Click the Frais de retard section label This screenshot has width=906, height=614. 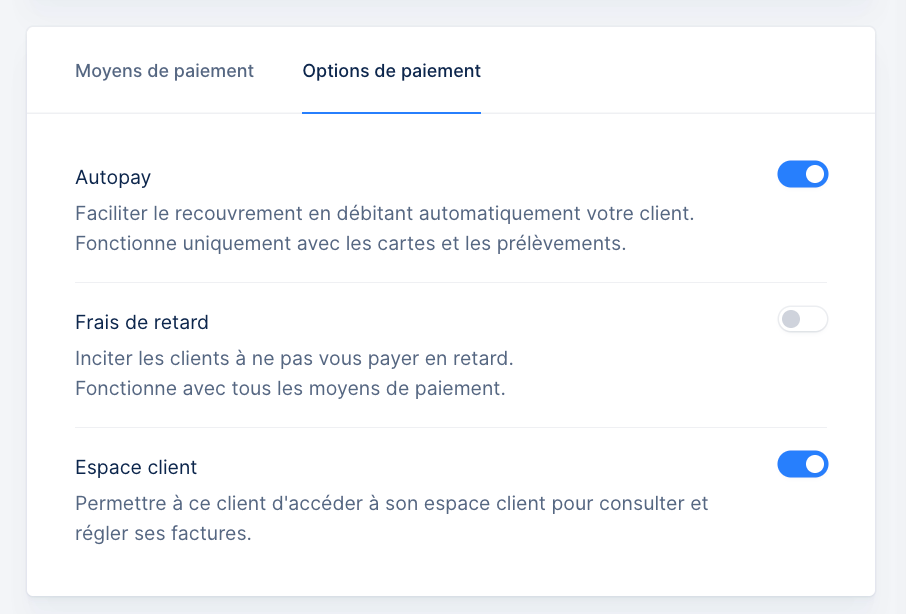pos(141,322)
